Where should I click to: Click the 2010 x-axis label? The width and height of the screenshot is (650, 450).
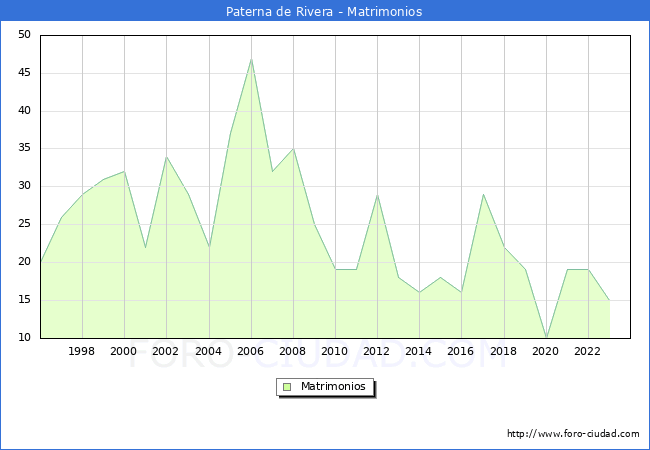[x=335, y=352]
